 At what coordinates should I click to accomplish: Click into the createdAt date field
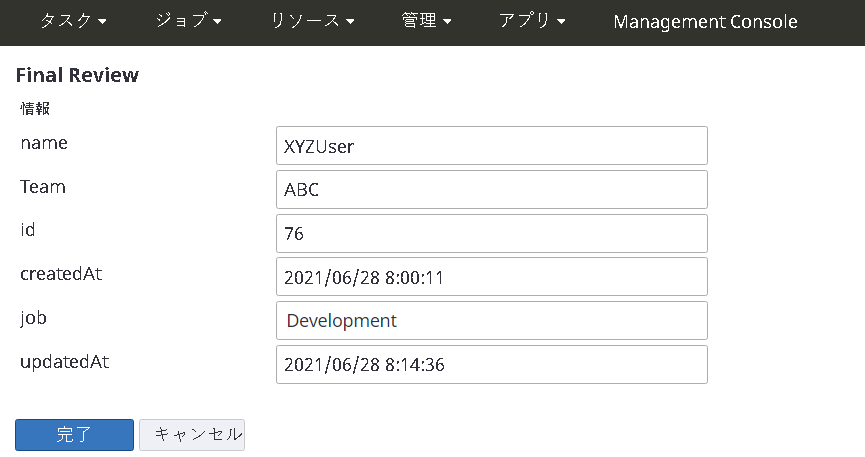(x=491, y=277)
